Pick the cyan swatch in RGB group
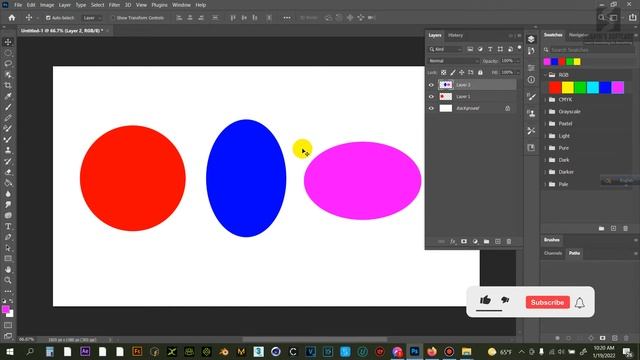This screenshot has height=360, width=640. (593, 87)
